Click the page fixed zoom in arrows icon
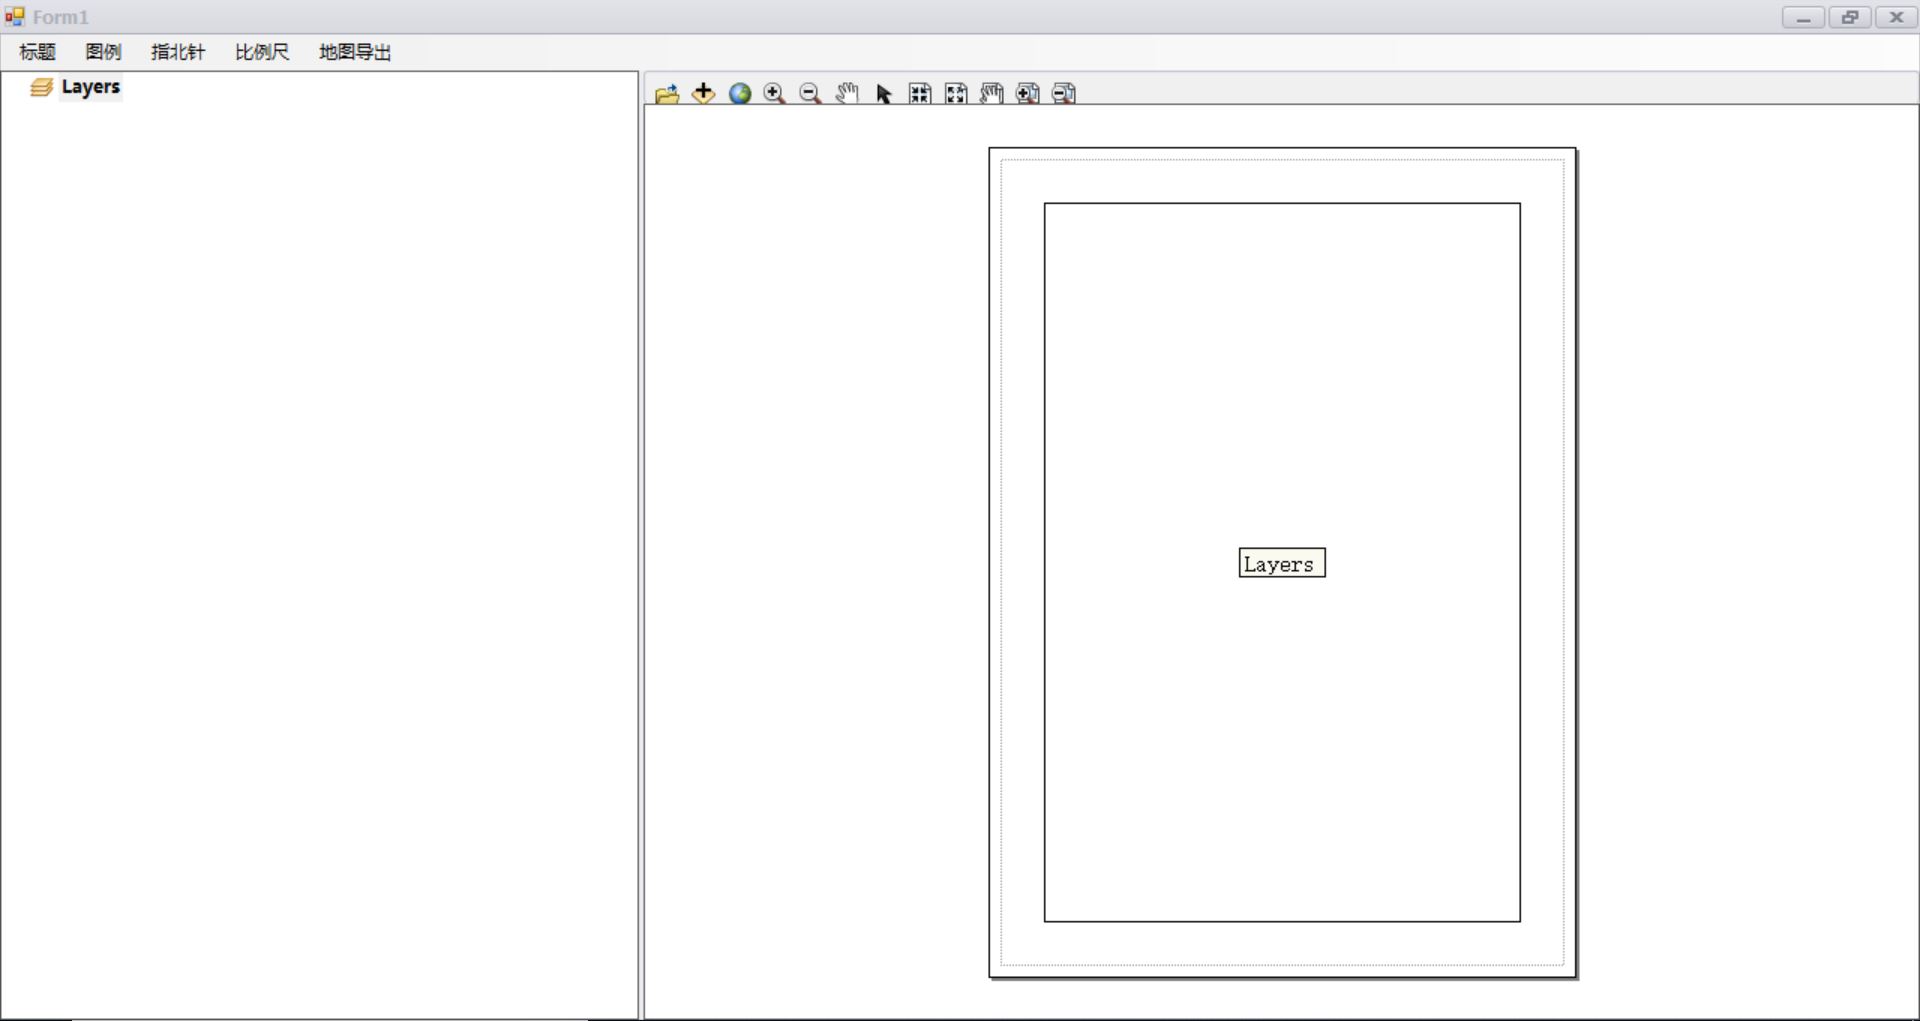 (920, 93)
